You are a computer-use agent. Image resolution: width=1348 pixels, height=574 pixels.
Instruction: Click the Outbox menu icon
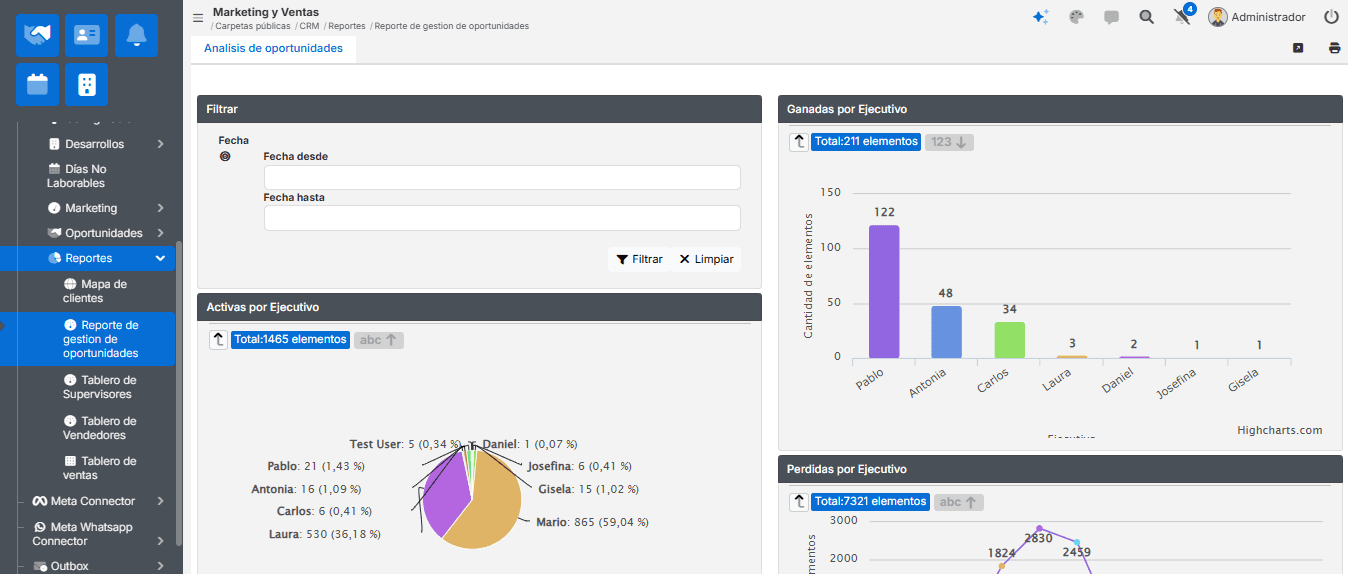(x=40, y=566)
